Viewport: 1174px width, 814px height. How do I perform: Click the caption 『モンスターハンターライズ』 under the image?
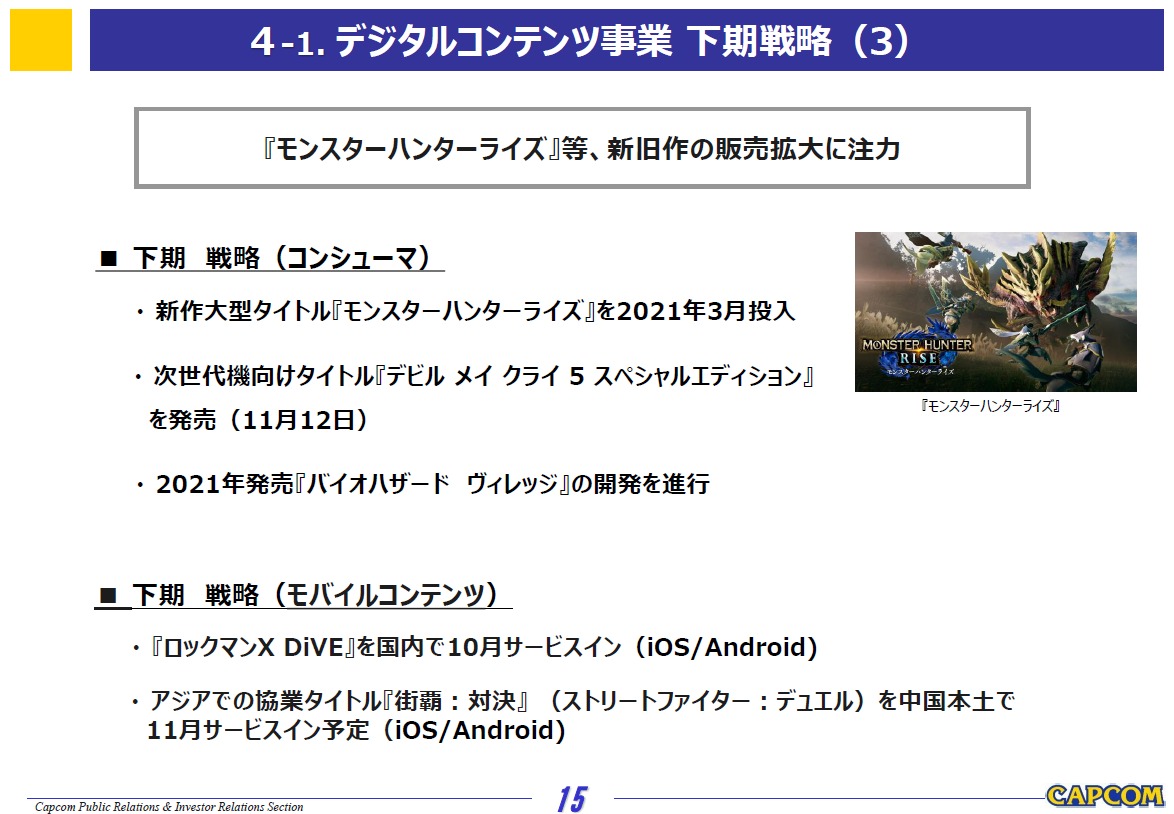(x=991, y=407)
